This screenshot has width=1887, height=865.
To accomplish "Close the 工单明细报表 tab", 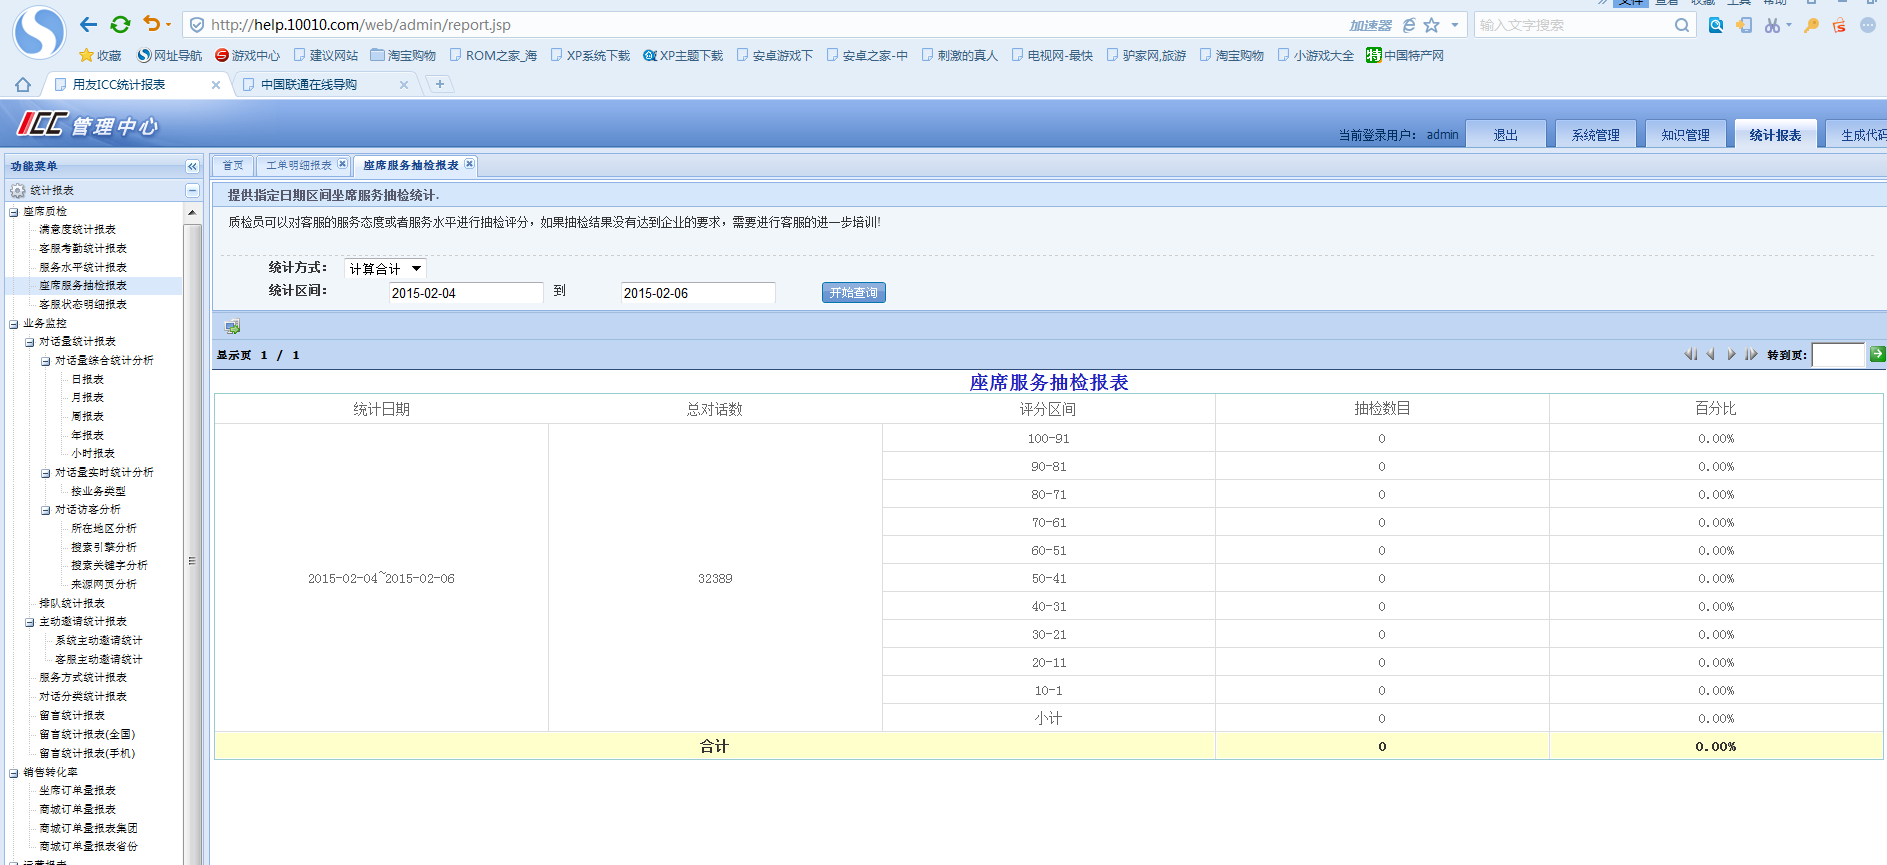I will [x=342, y=164].
